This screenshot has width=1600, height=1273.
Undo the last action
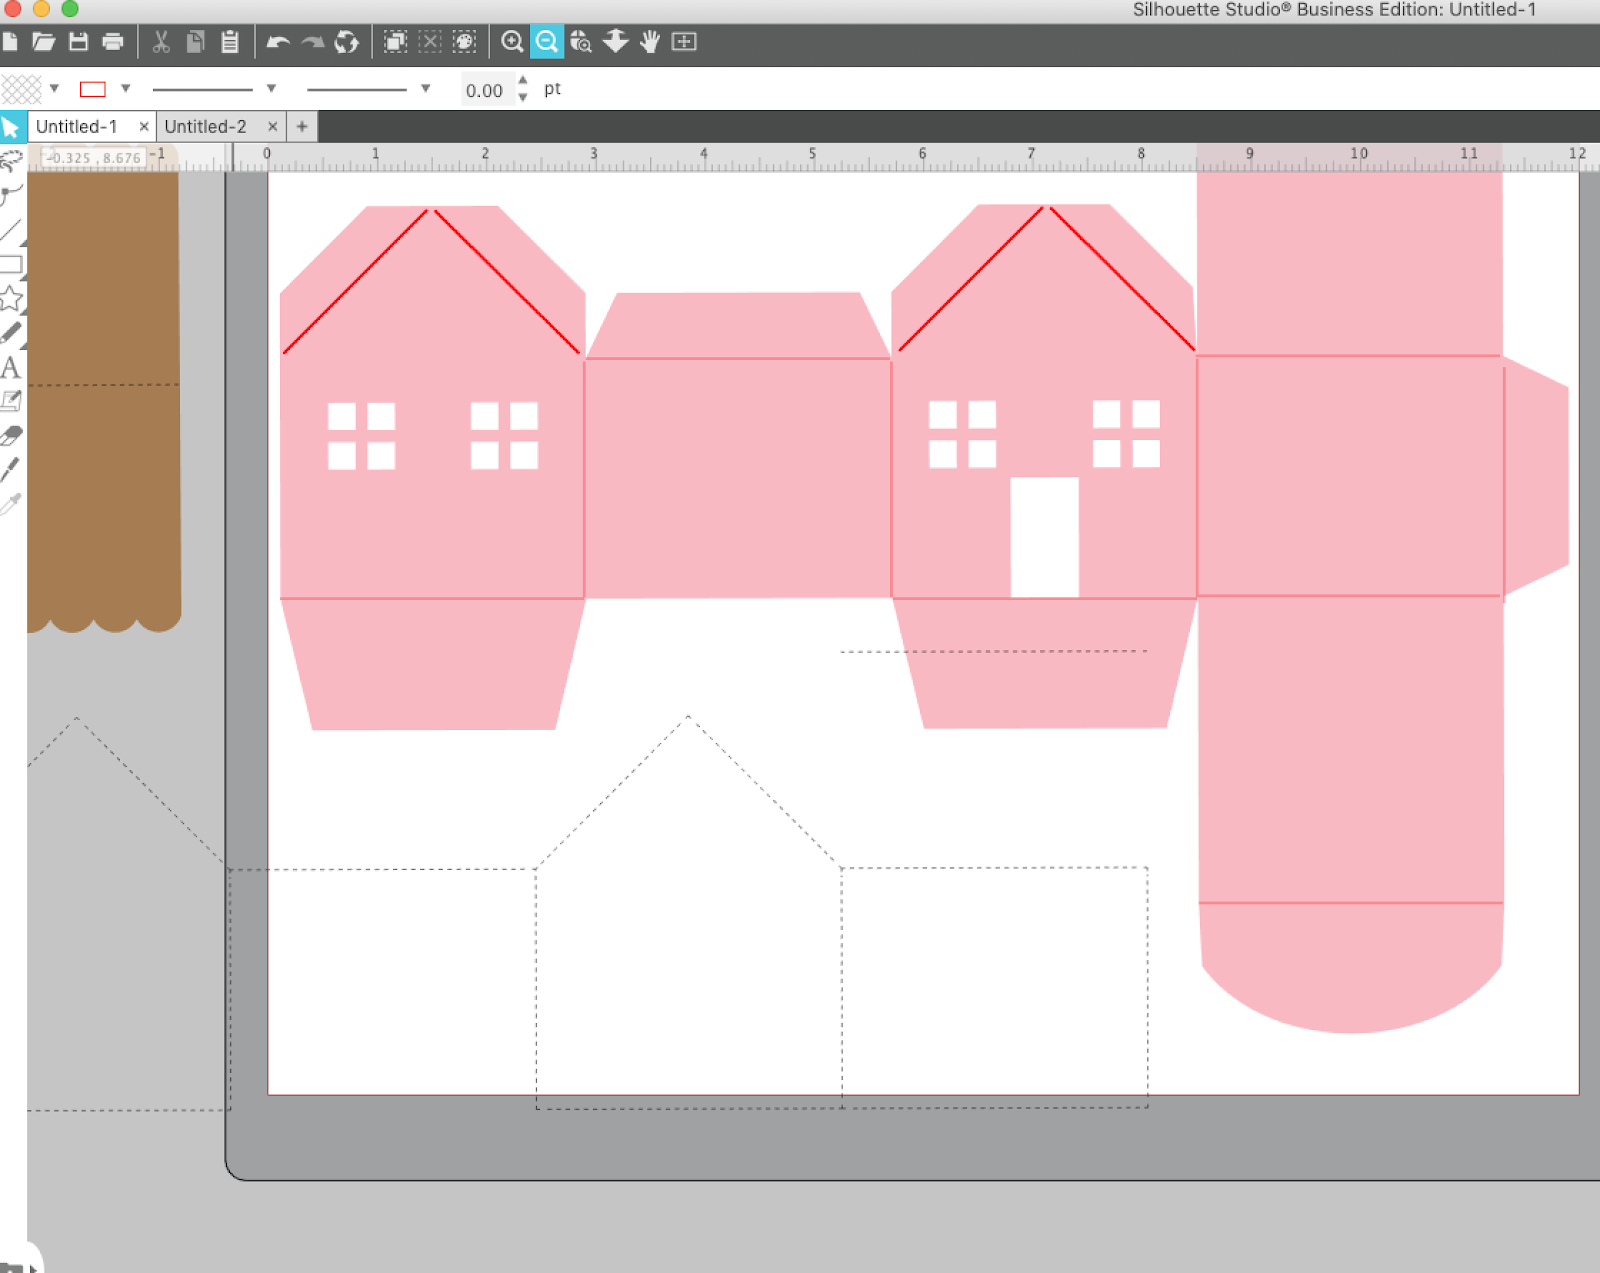(x=279, y=42)
